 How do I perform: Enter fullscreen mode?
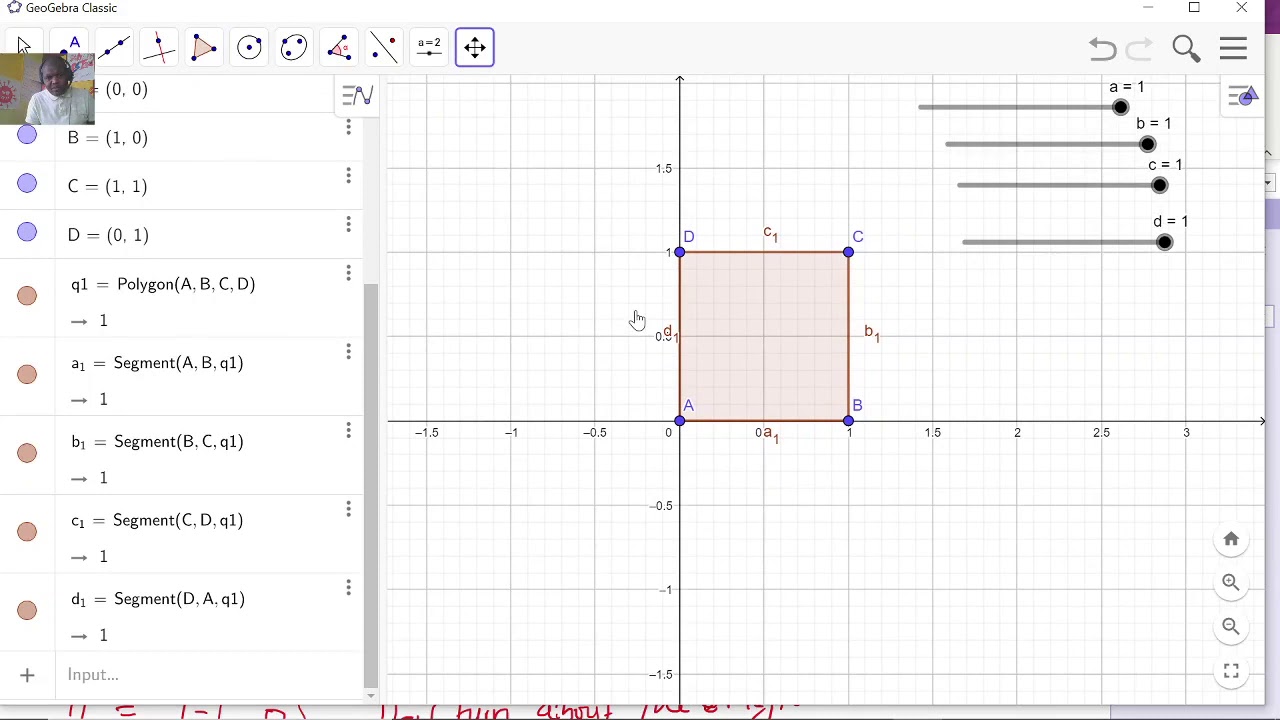[x=1231, y=671]
